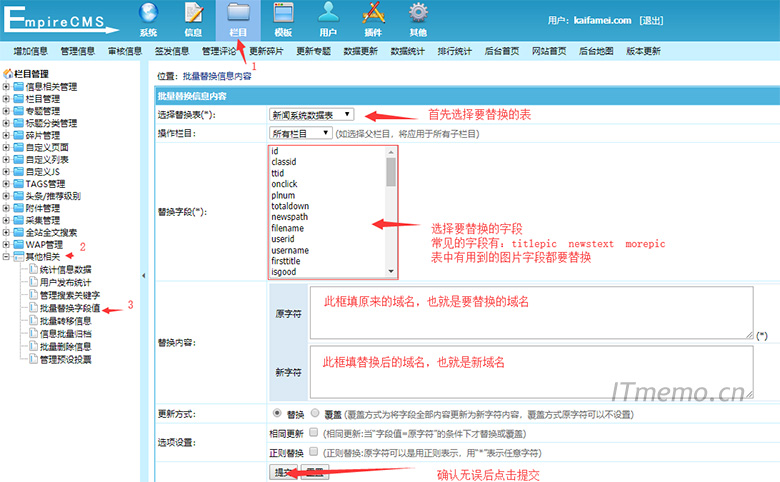Select firsttitle in field list
Viewport: 780px width, 482px height.
point(286,261)
